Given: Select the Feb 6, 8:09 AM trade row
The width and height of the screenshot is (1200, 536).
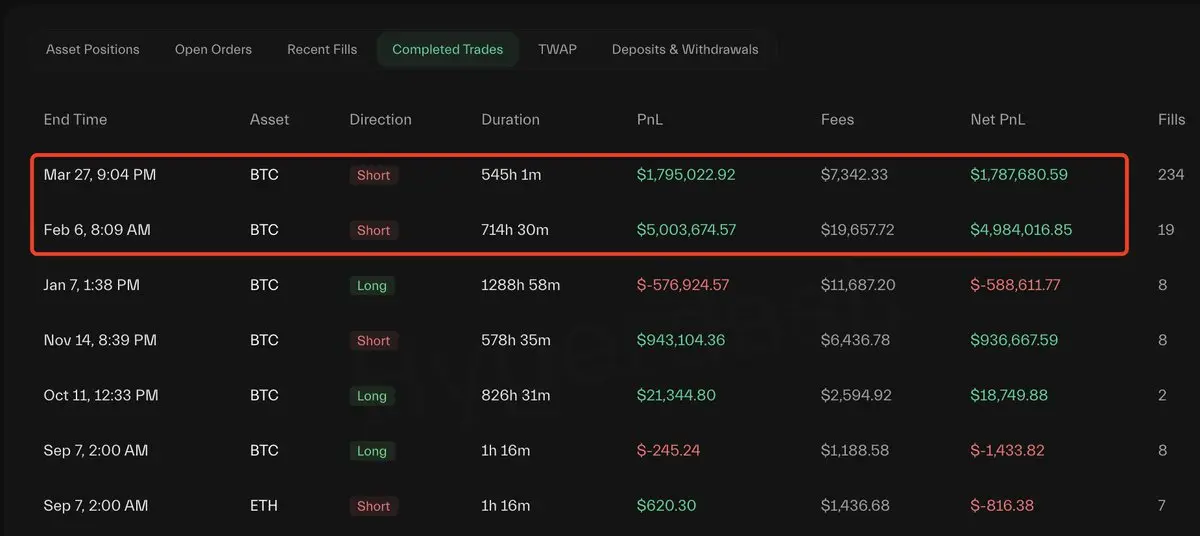Looking at the screenshot, I should tap(579, 230).
